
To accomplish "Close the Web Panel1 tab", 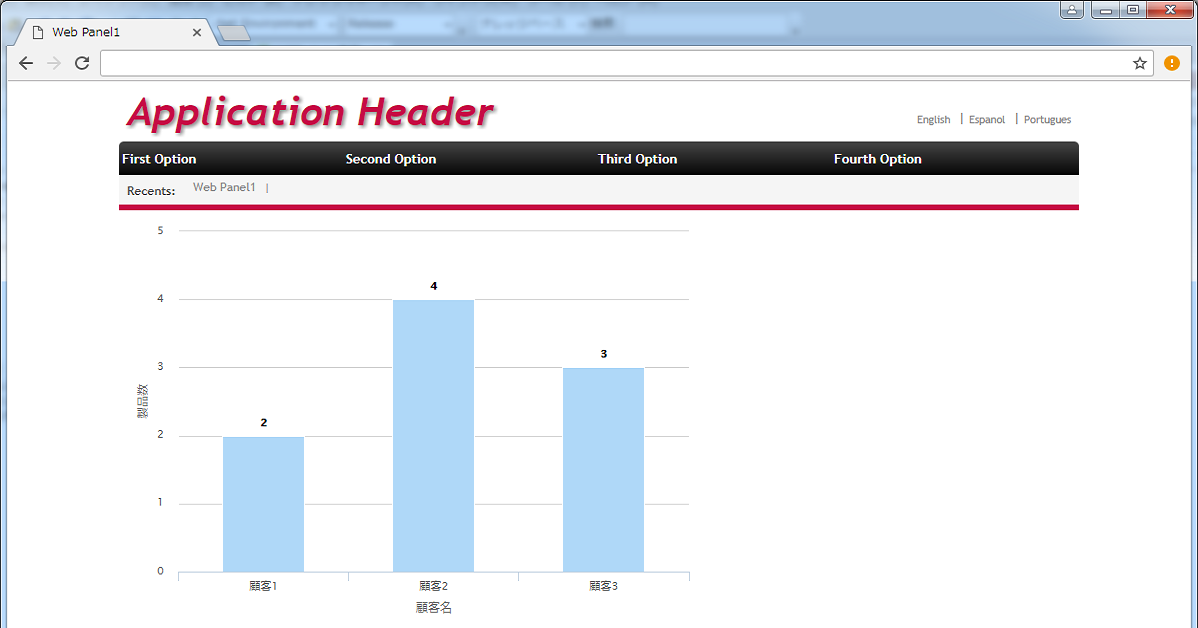I will tap(197, 32).
